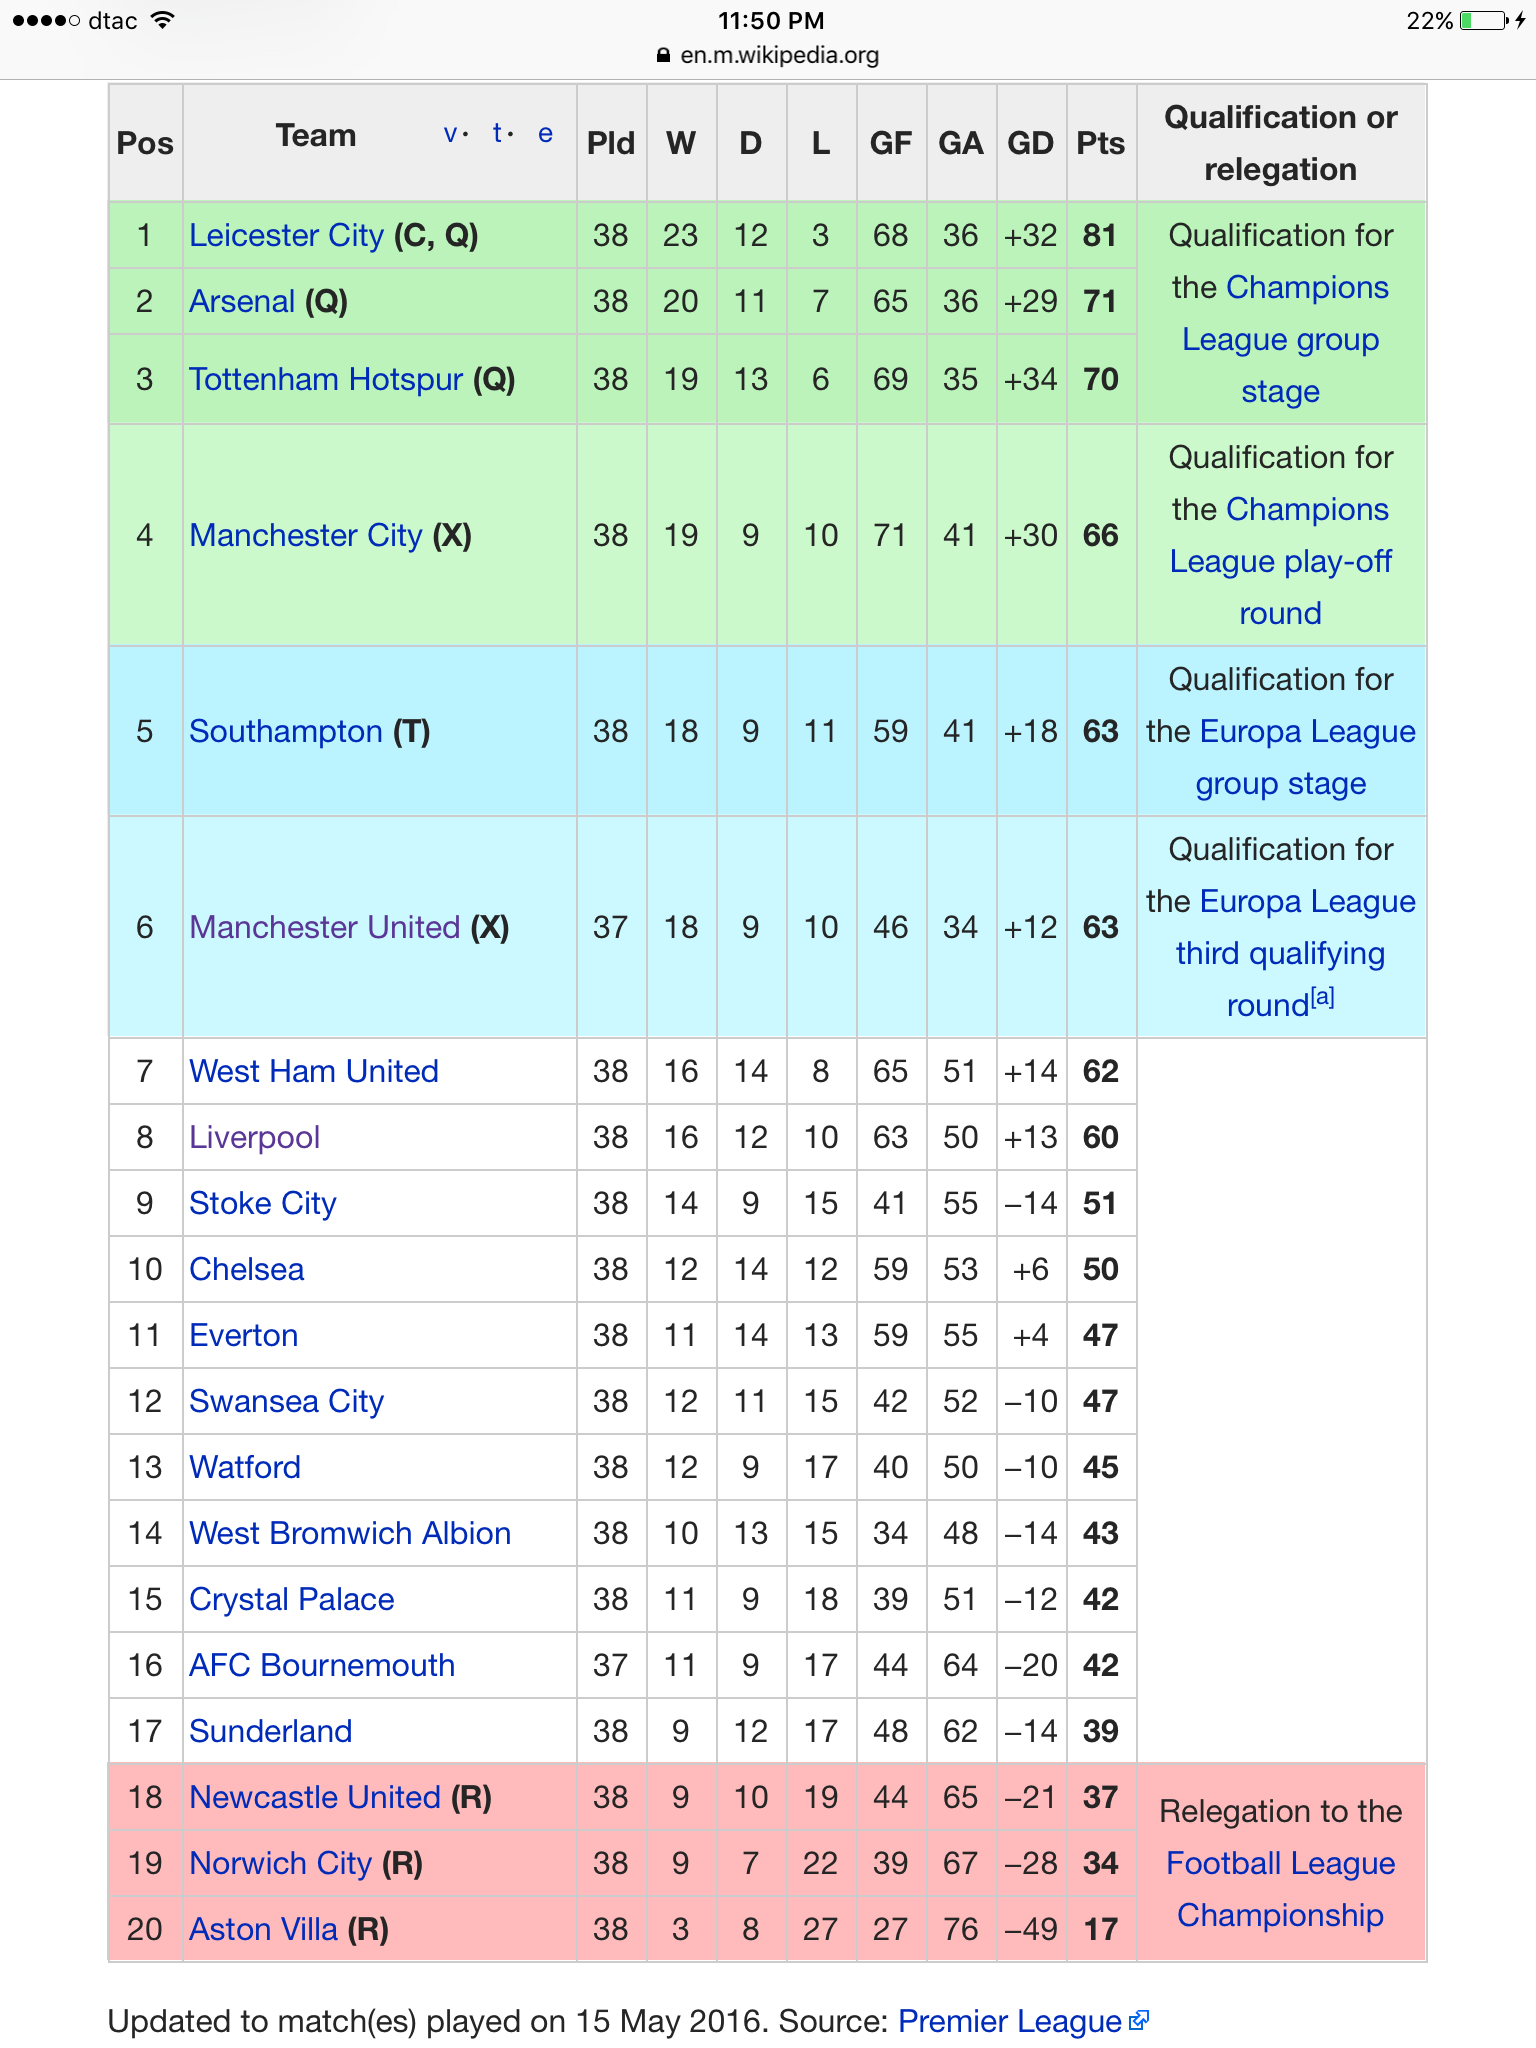The width and height of the screenshot is (1536, 2048).
Task: Open footnote [a] reference
Action: tap(1322, 997)
